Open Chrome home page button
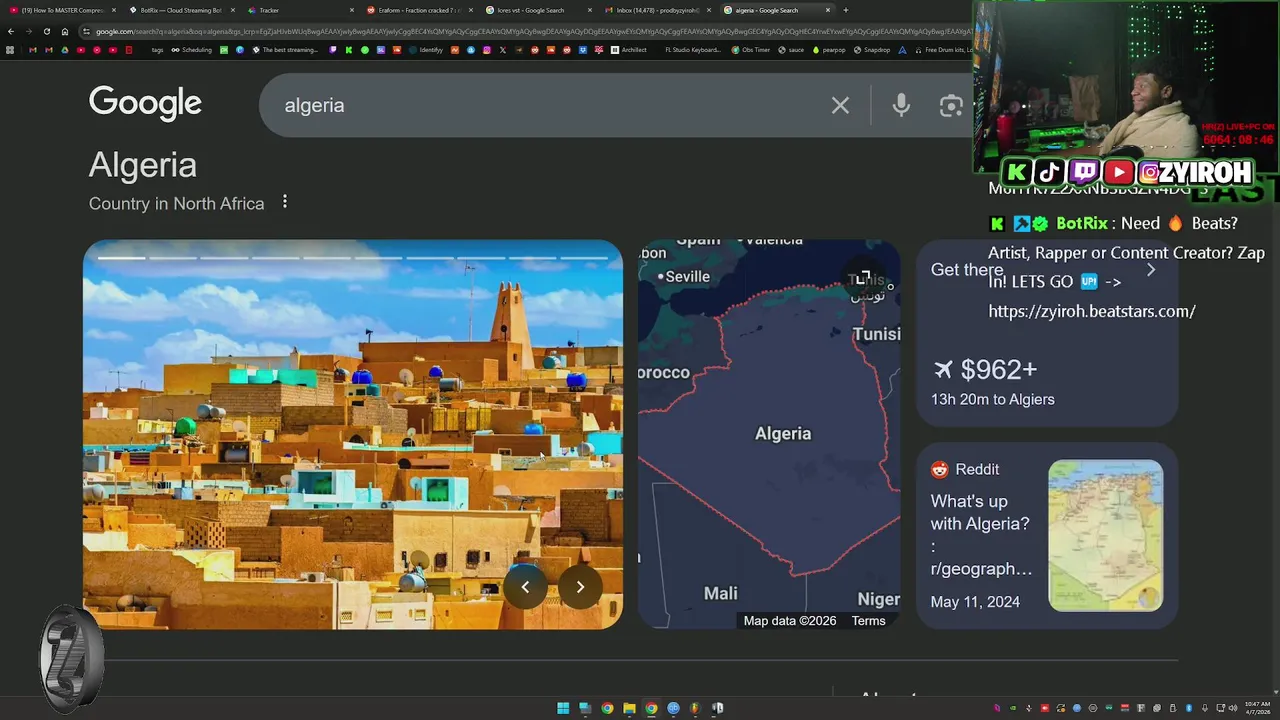1280x720 pixels. tap(65, 31)
